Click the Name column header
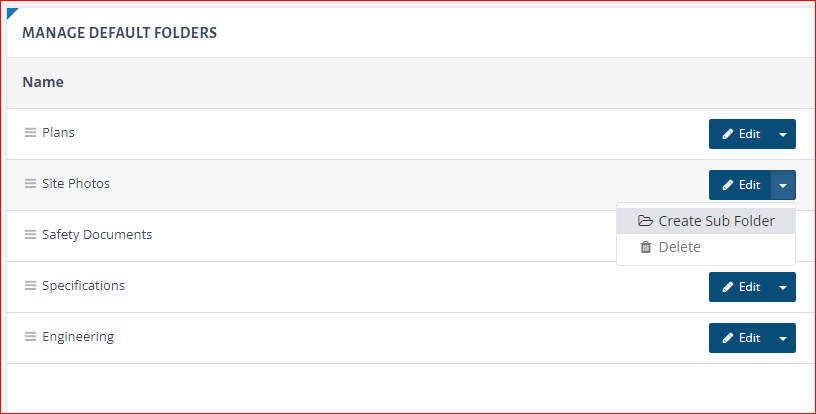The width and height of the screenshot is (816, 414). click(43, 82)
